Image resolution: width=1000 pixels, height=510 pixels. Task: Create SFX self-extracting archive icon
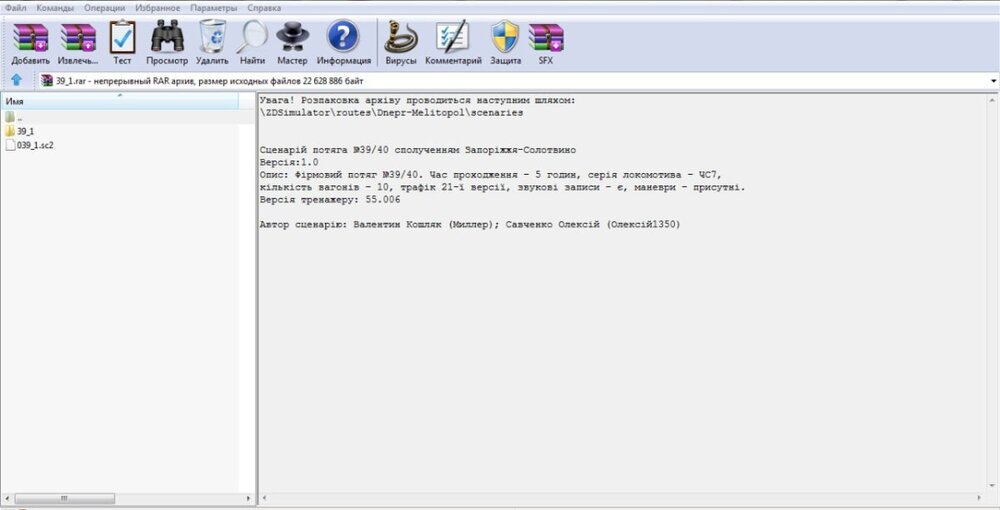click(x=545, y=42)
